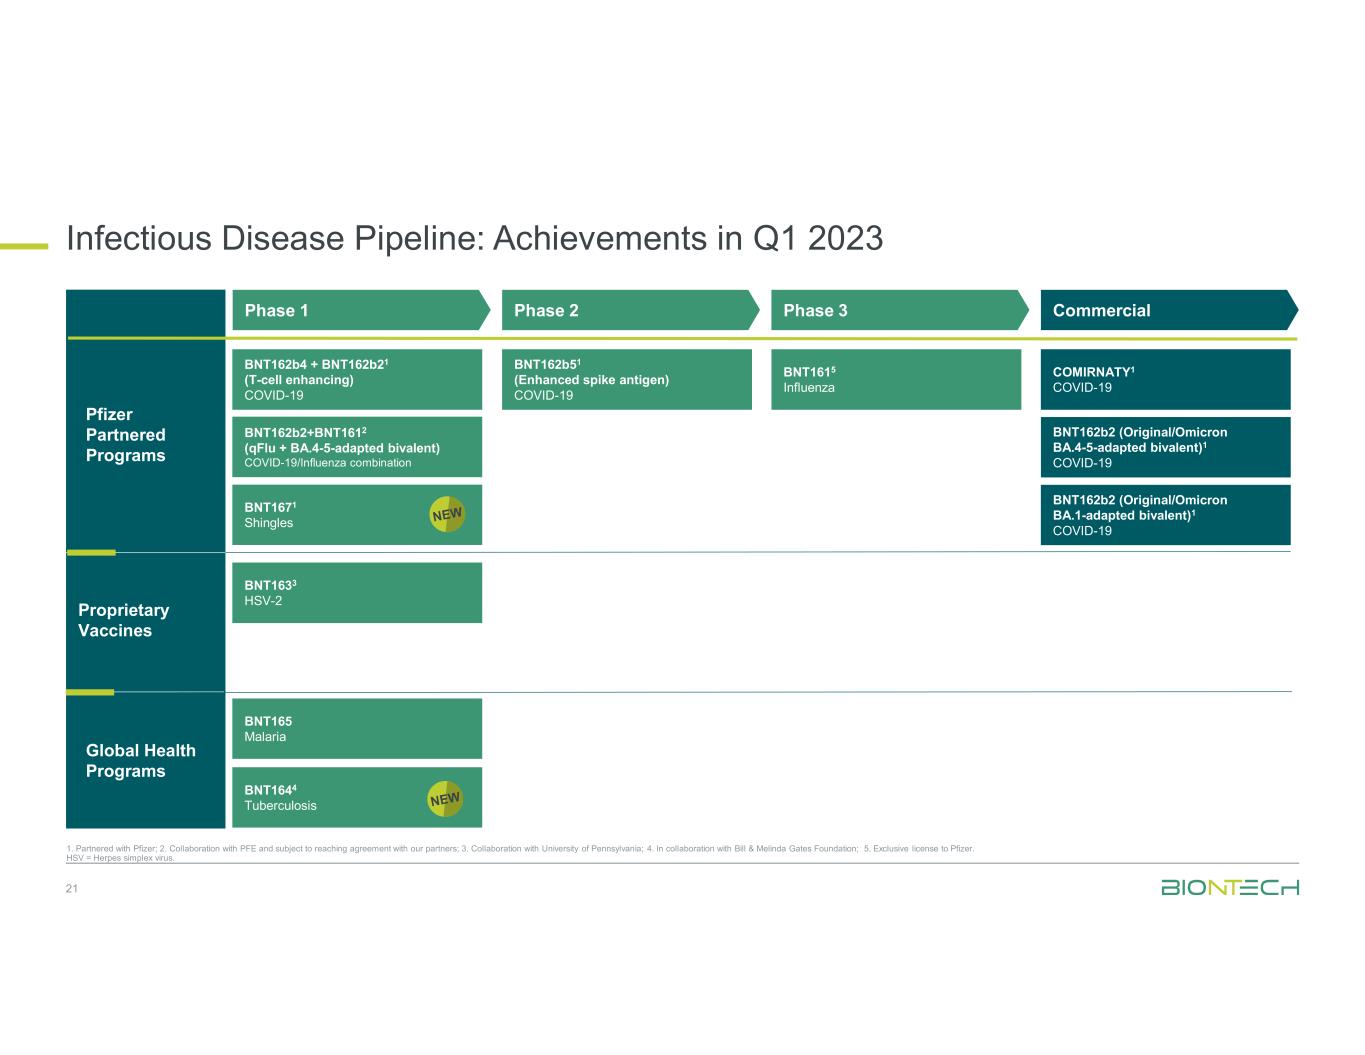Open the BA.1-adapted bivalent BNT162b2 card

tap(1166, 515)
